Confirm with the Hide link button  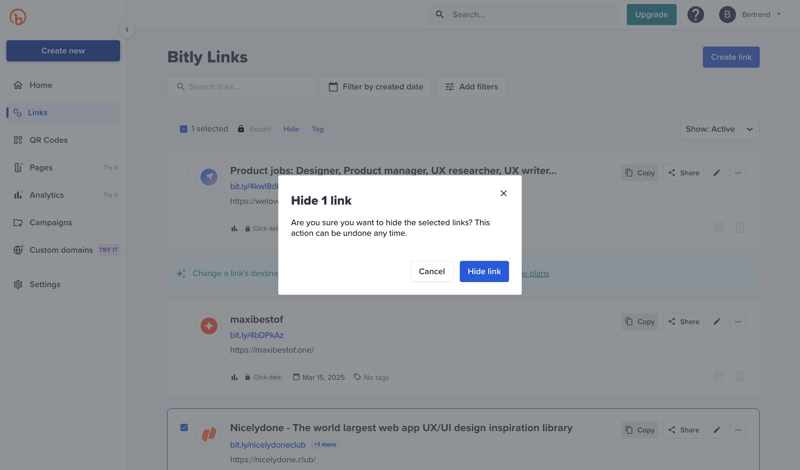[484, 271]
